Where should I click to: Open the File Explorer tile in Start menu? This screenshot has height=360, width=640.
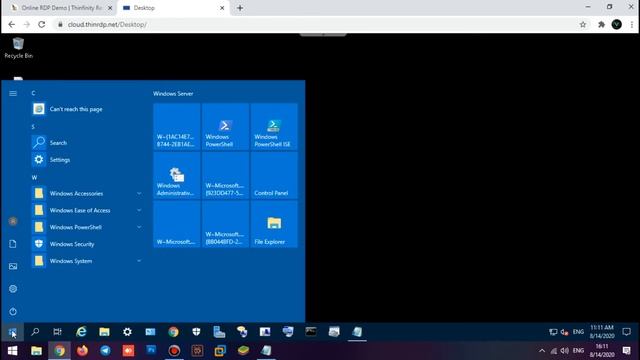click(x=274, y=224)
